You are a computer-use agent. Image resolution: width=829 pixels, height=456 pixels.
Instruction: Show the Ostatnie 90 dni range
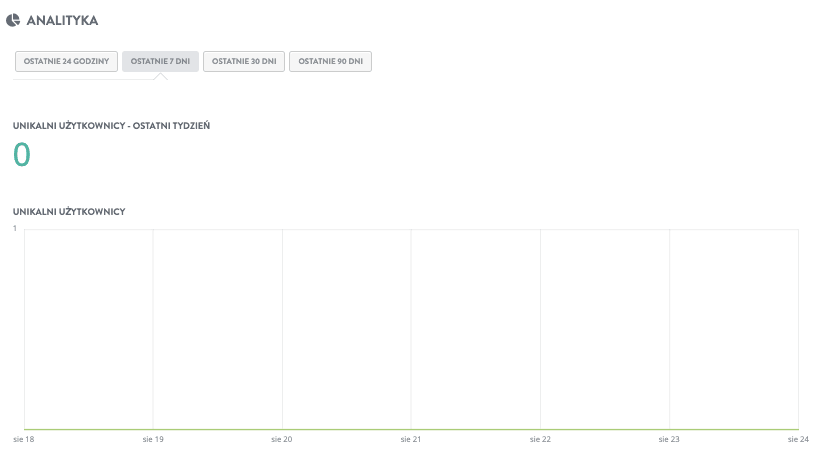pos(330,61)
